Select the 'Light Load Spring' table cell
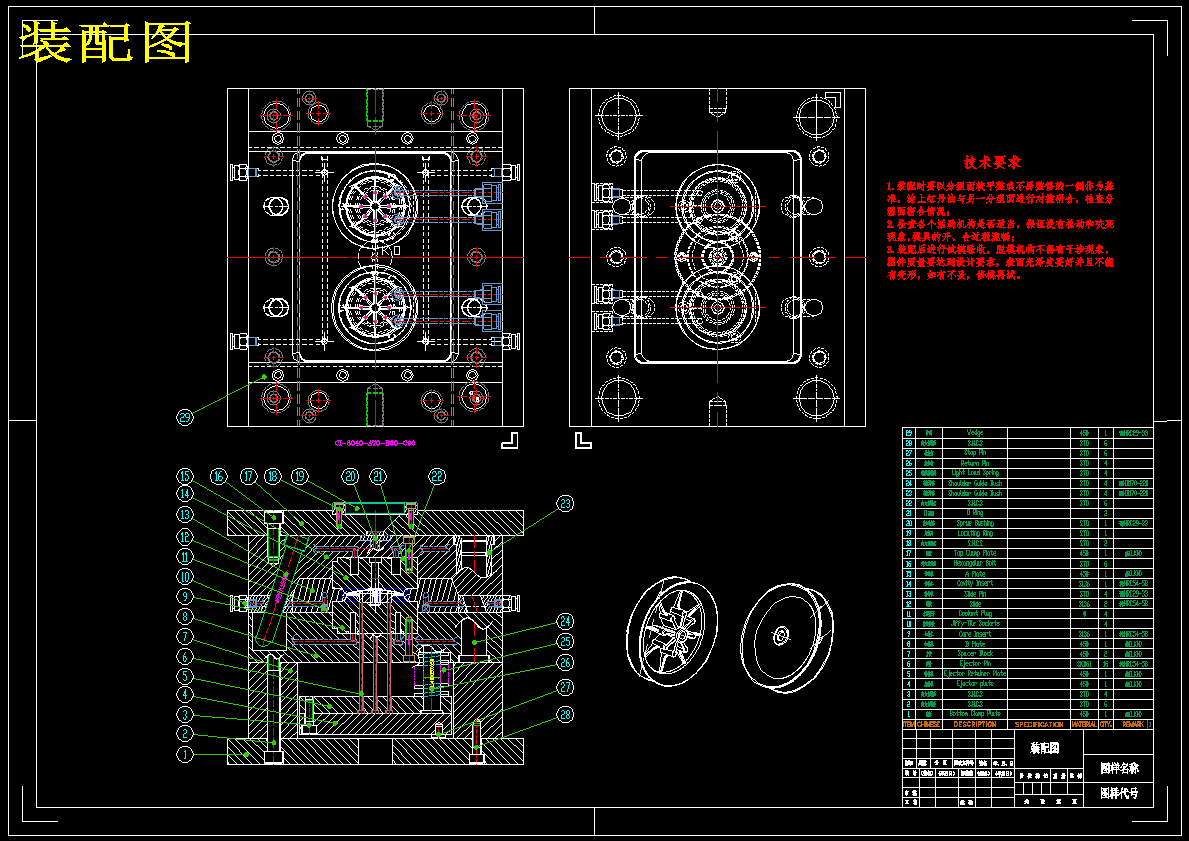1189x841 pixels. pyautogui.click(x=974, y=472)
